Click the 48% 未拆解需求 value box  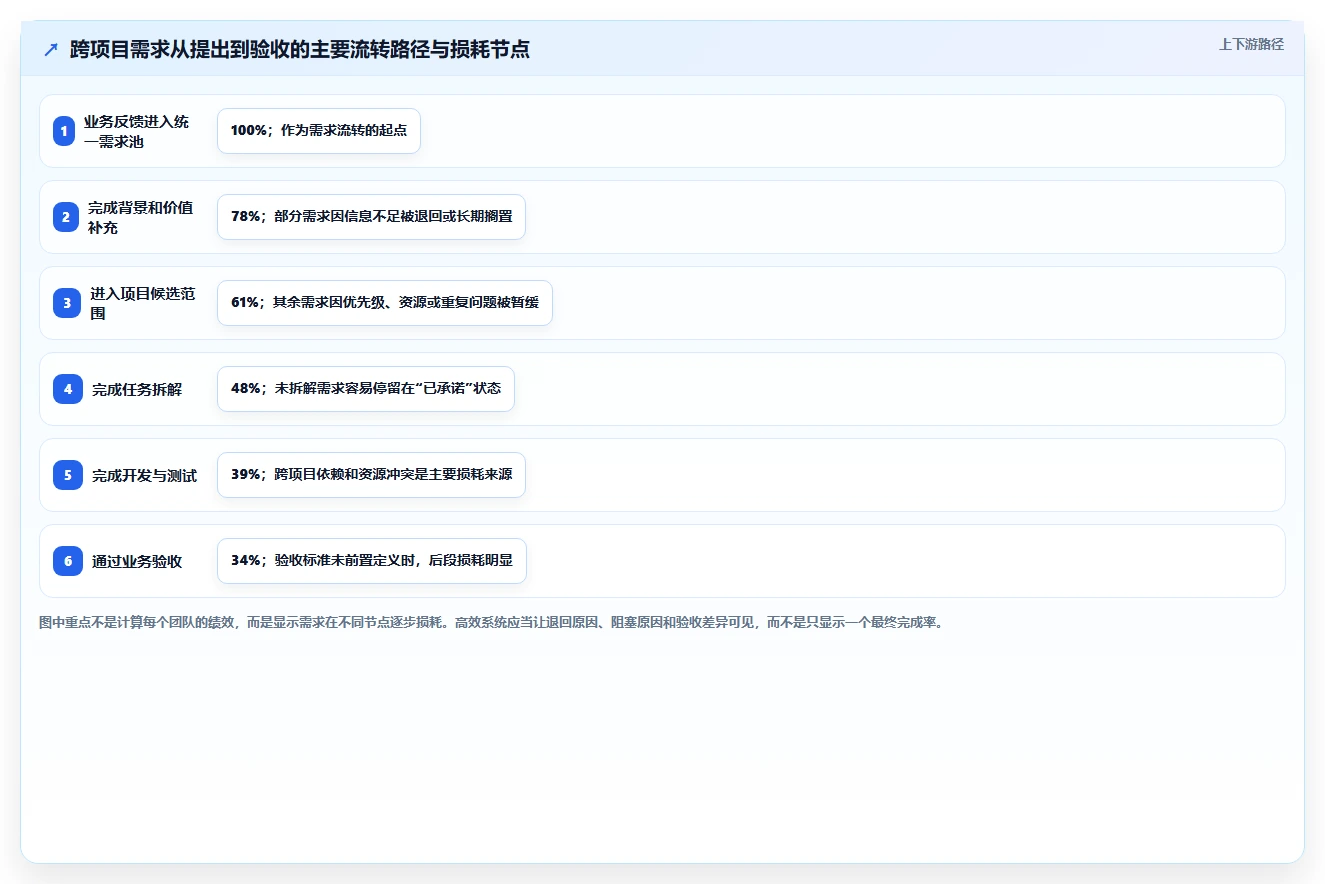coord(366,389)
